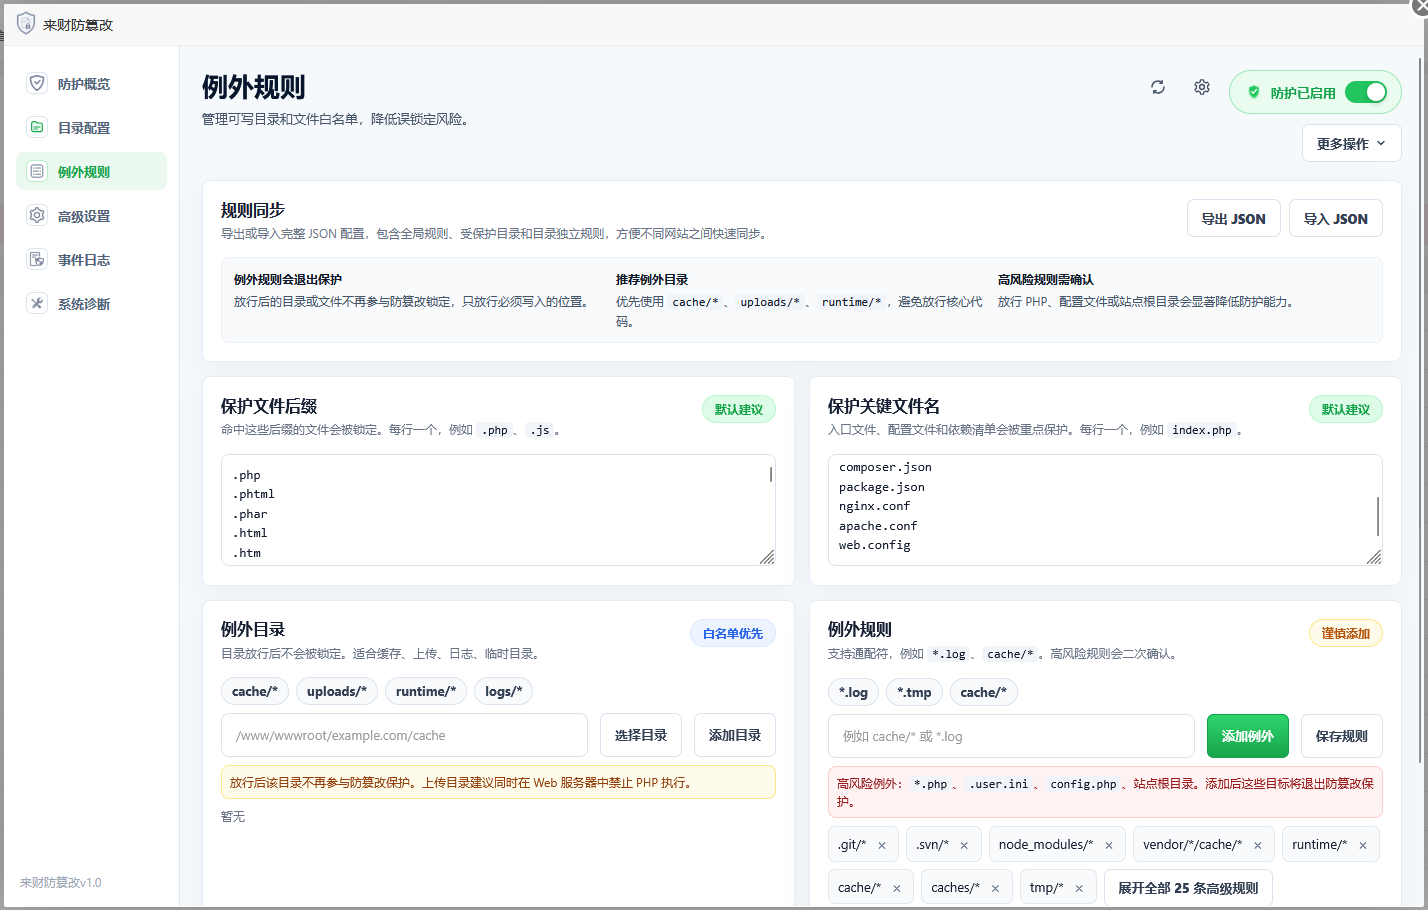Click the composer.json line in filename list
The width and height of the screenshot is (1428, 910).
pyautogui.click(x=885, y=467)
